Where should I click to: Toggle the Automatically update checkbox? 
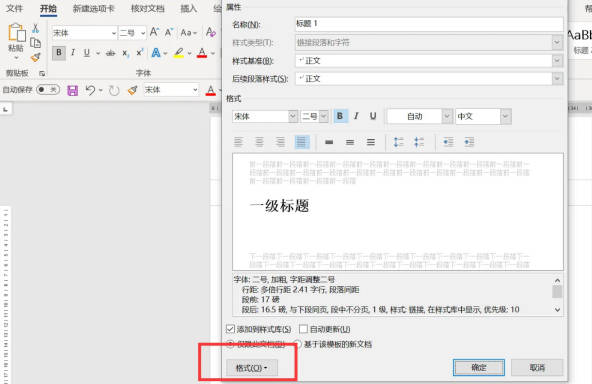303,329
